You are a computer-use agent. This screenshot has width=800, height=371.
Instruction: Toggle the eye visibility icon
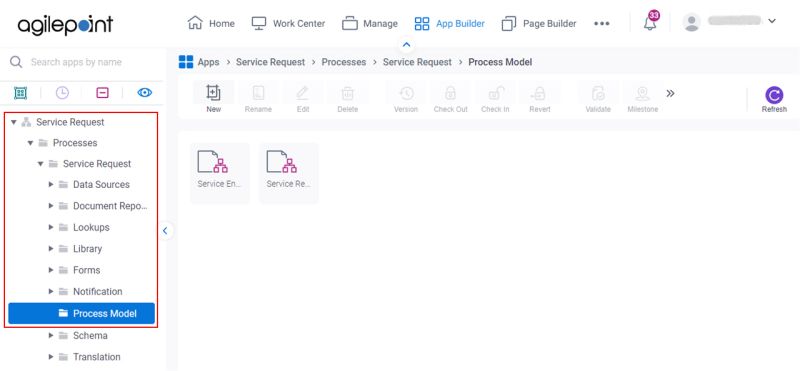(x=145, y=93)
